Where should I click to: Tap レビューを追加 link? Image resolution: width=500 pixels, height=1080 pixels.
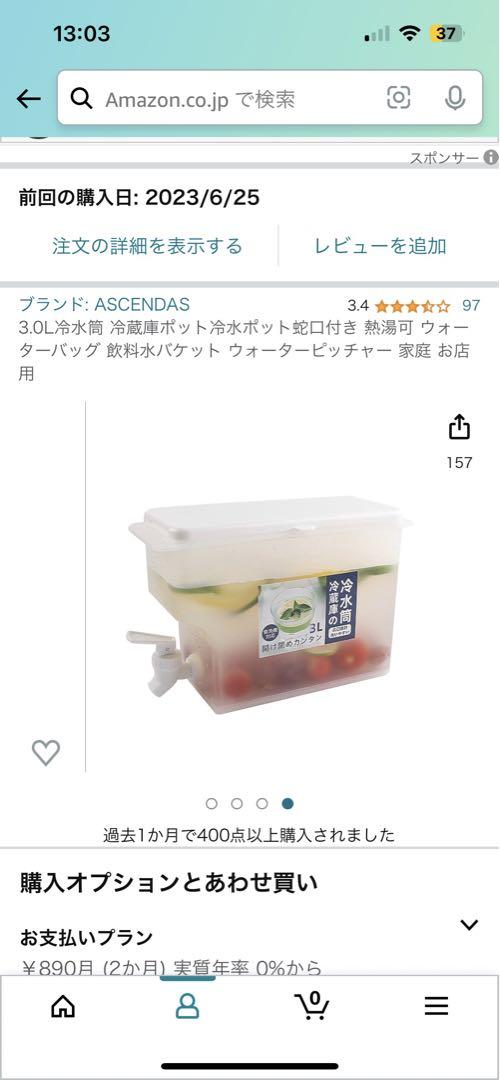click(381, 246)
